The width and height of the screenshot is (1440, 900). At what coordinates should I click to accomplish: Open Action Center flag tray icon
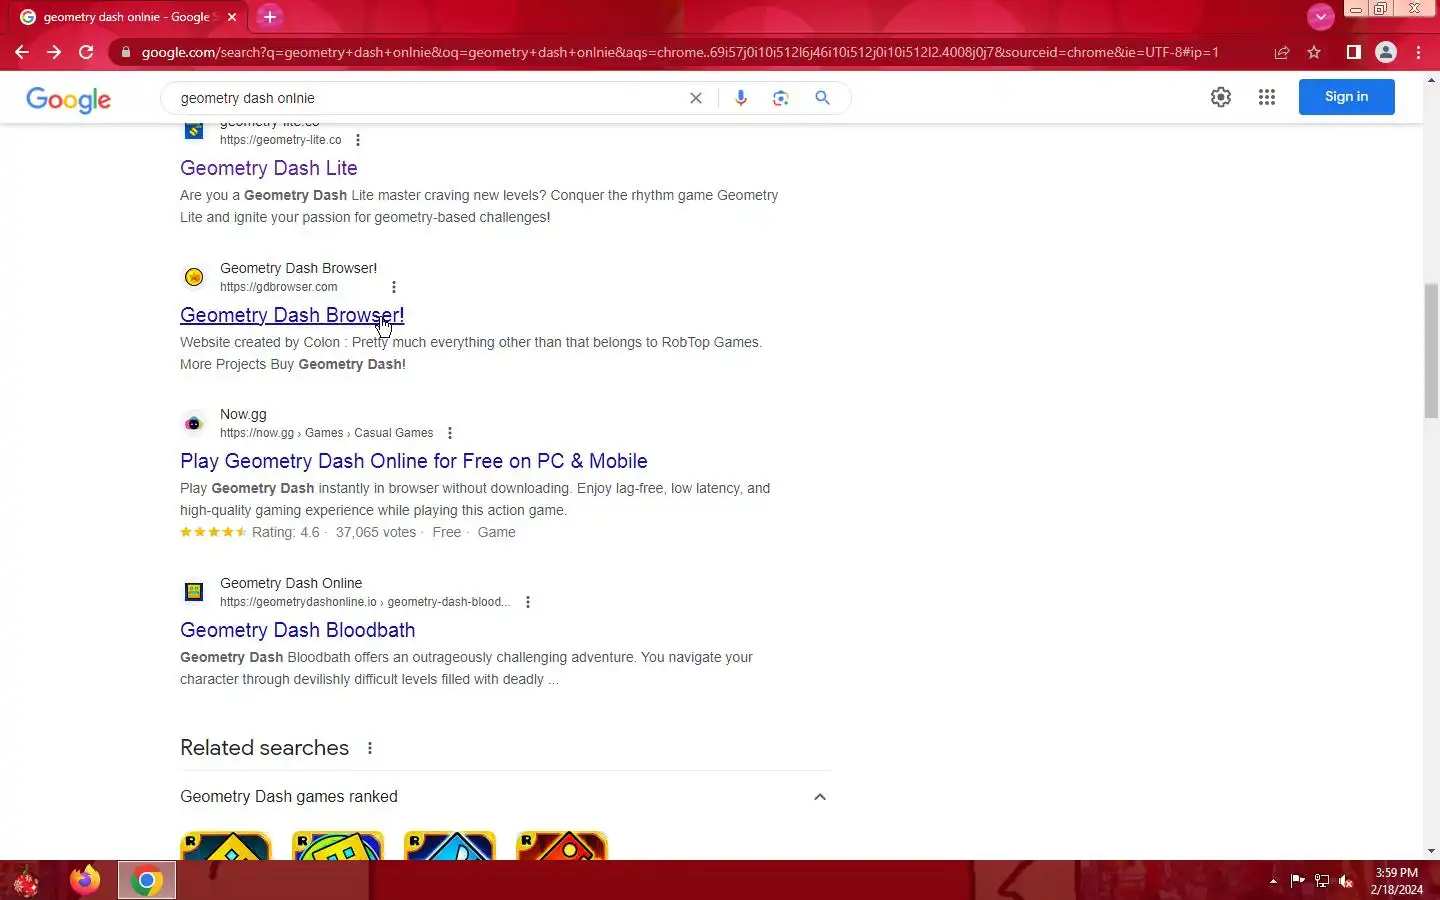(x=1297, y=881)
